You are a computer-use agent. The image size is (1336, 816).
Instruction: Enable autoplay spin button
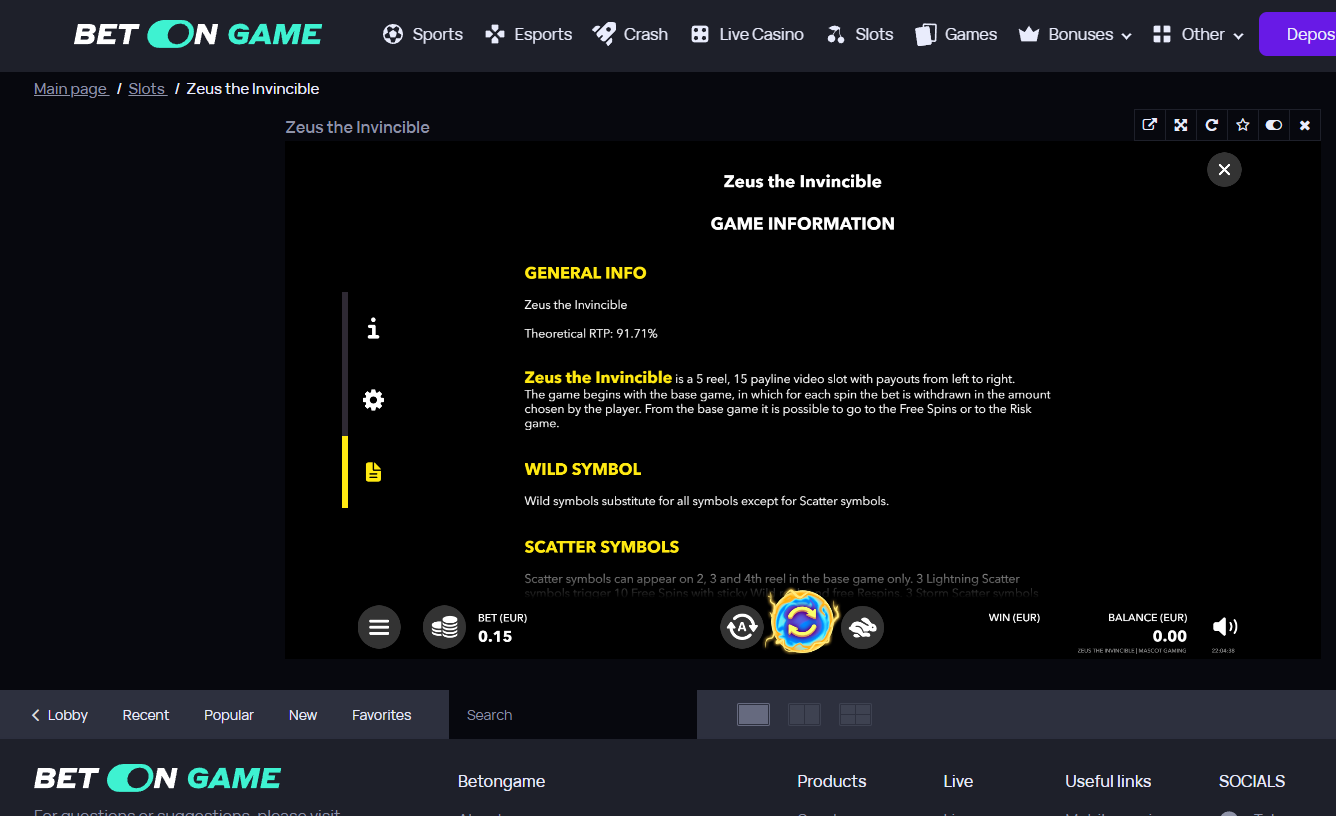(x=742, y=627)
